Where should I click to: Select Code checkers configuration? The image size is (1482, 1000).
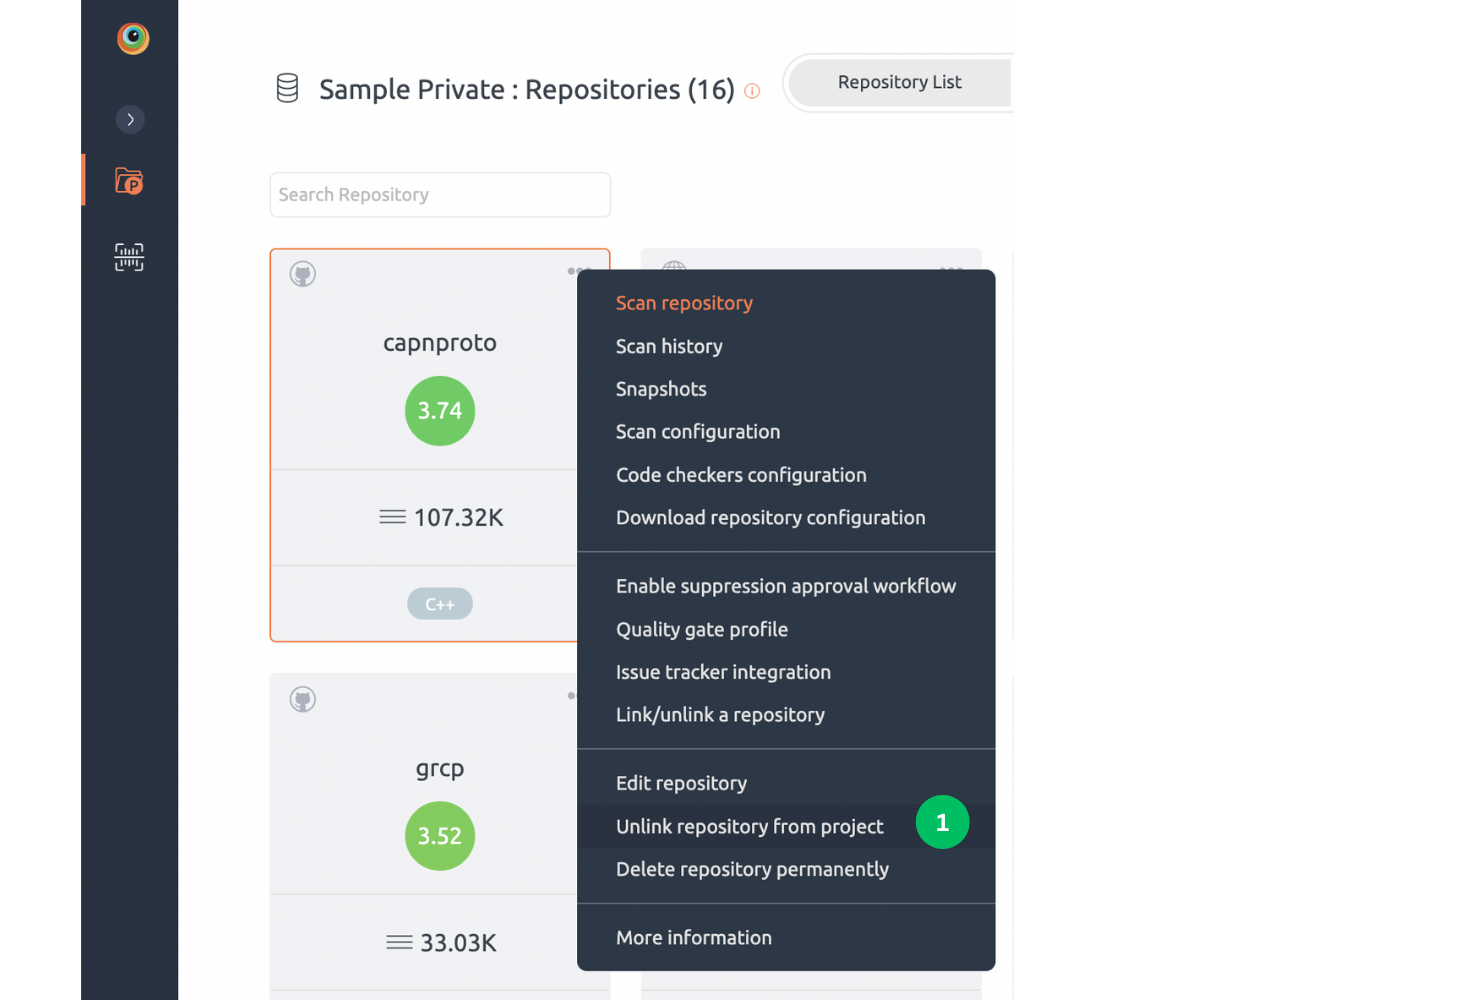[741, 475]
